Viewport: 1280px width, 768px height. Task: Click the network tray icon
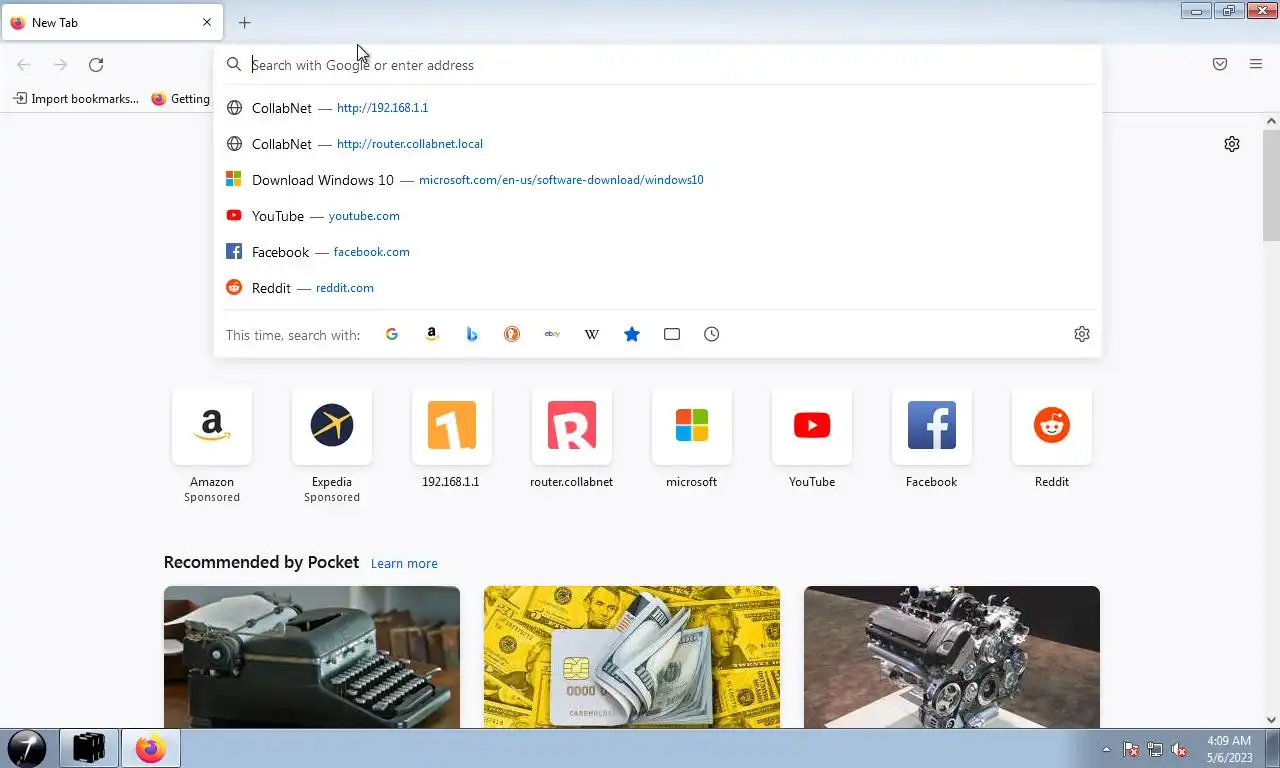pyautogui.click(x=1155, y=749)
